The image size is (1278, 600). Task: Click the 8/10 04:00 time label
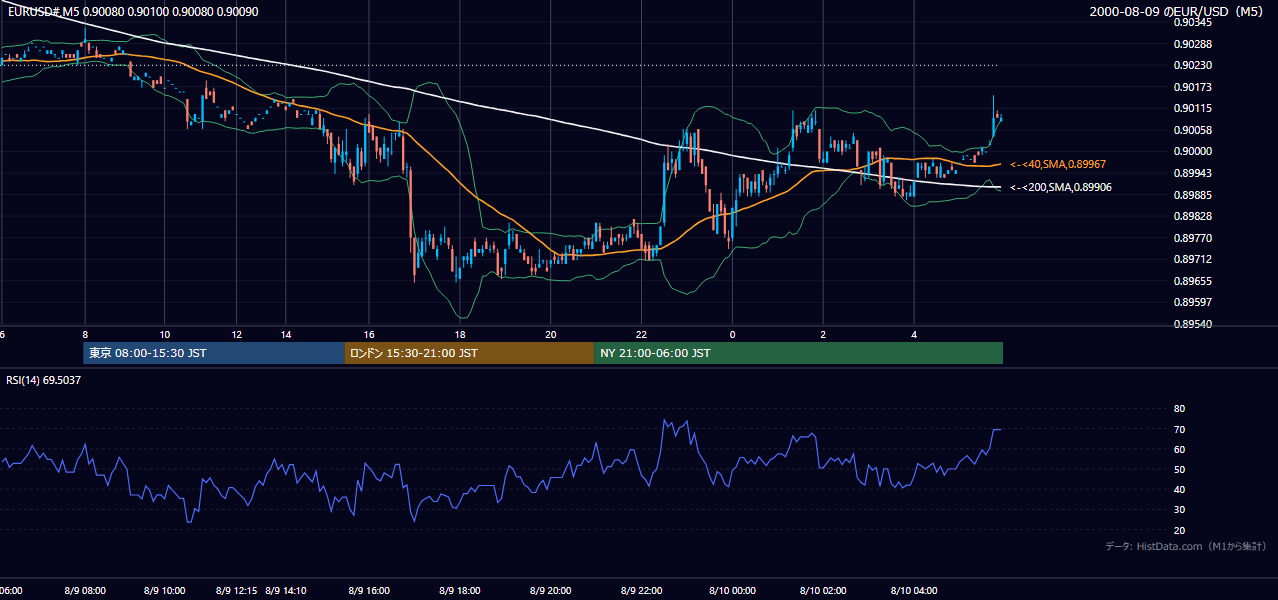pyautogui.click(x=914, y=590)
